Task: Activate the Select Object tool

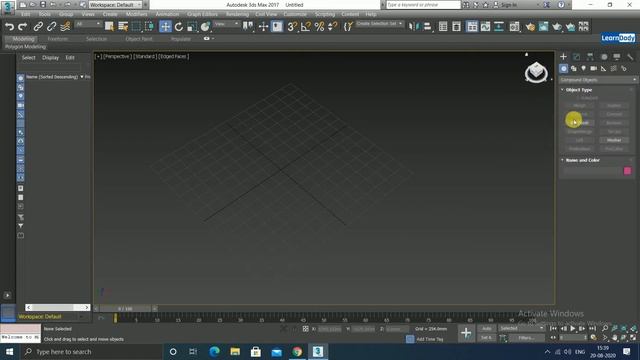Action: point(109,27)
